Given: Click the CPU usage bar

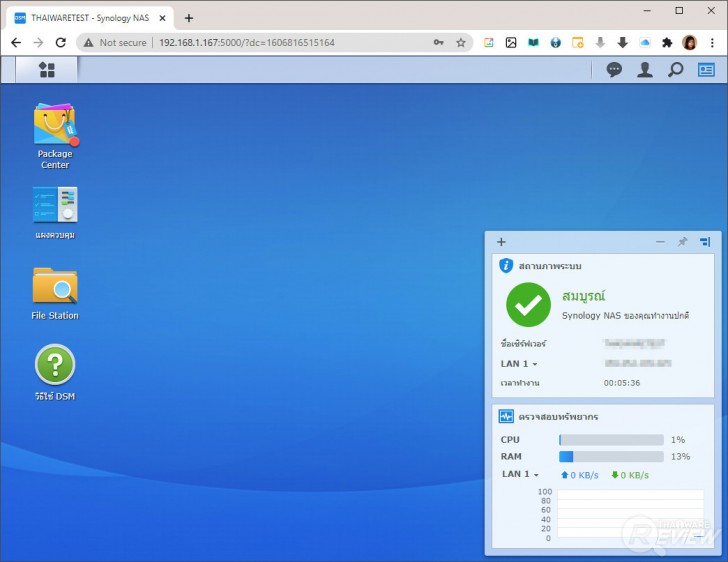Looking at the screenshot, I should click(x=611, y=440).
